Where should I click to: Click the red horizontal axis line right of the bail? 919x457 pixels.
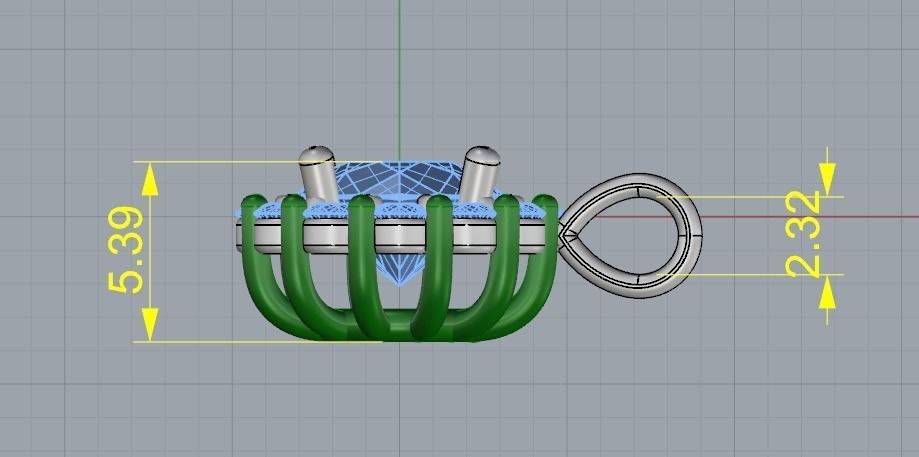pyautogui.click(x=812, y=217)
